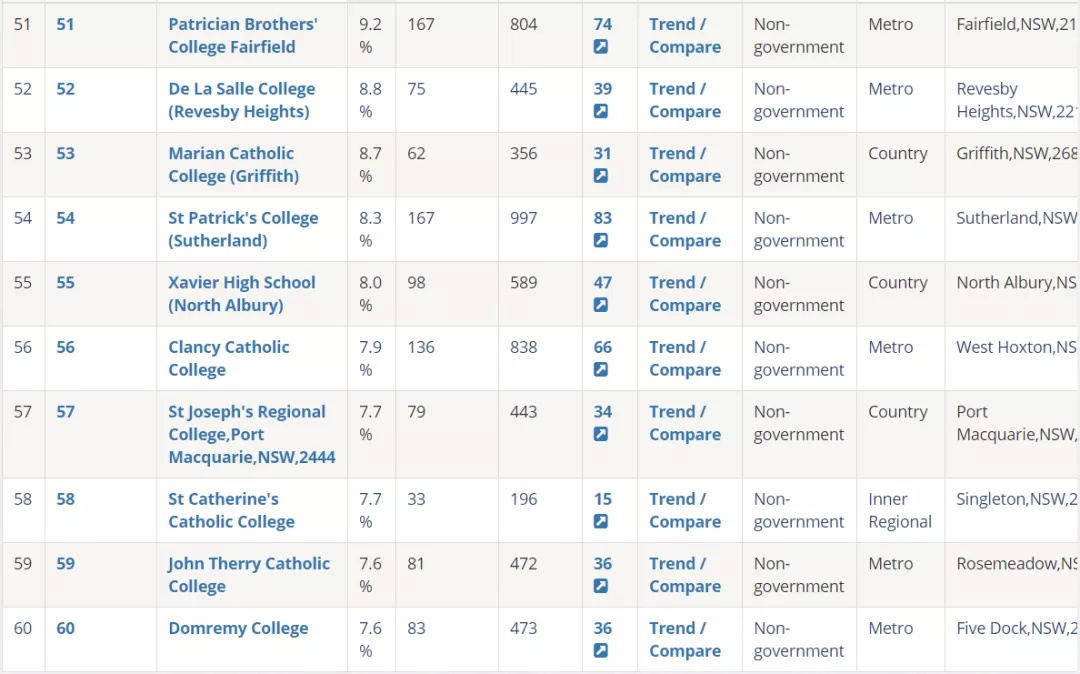Open external link icon under 66
Viewport: 1080px width, 674px height.
pos(601,370)
